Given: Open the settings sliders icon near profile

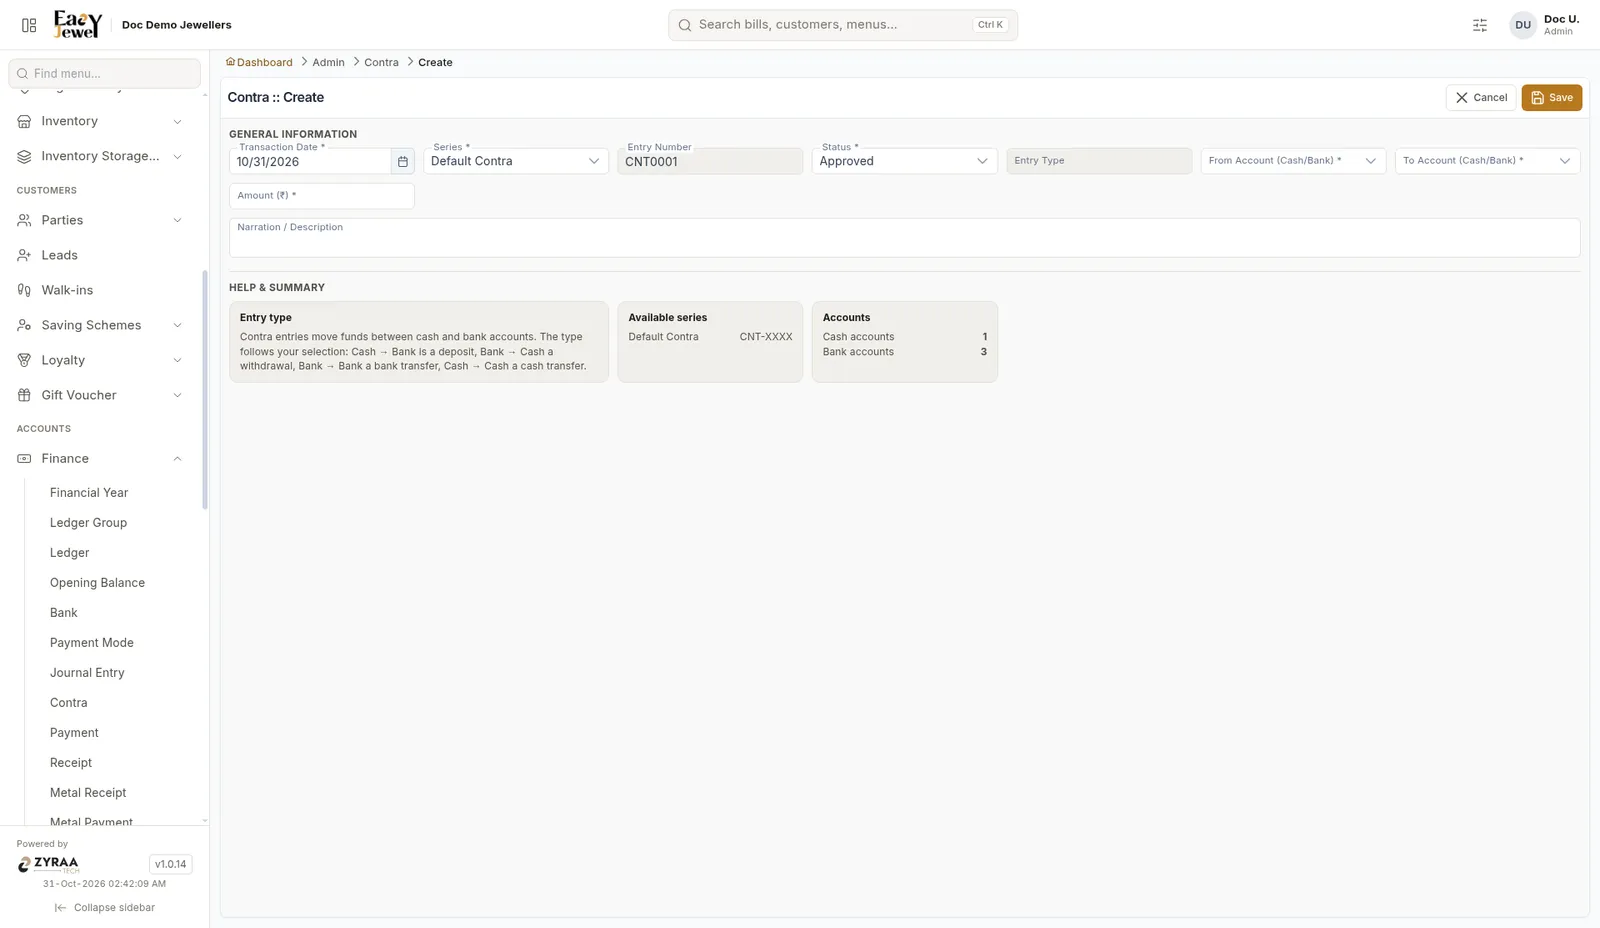Looking at the screenshot, I should coord(1480,25).
